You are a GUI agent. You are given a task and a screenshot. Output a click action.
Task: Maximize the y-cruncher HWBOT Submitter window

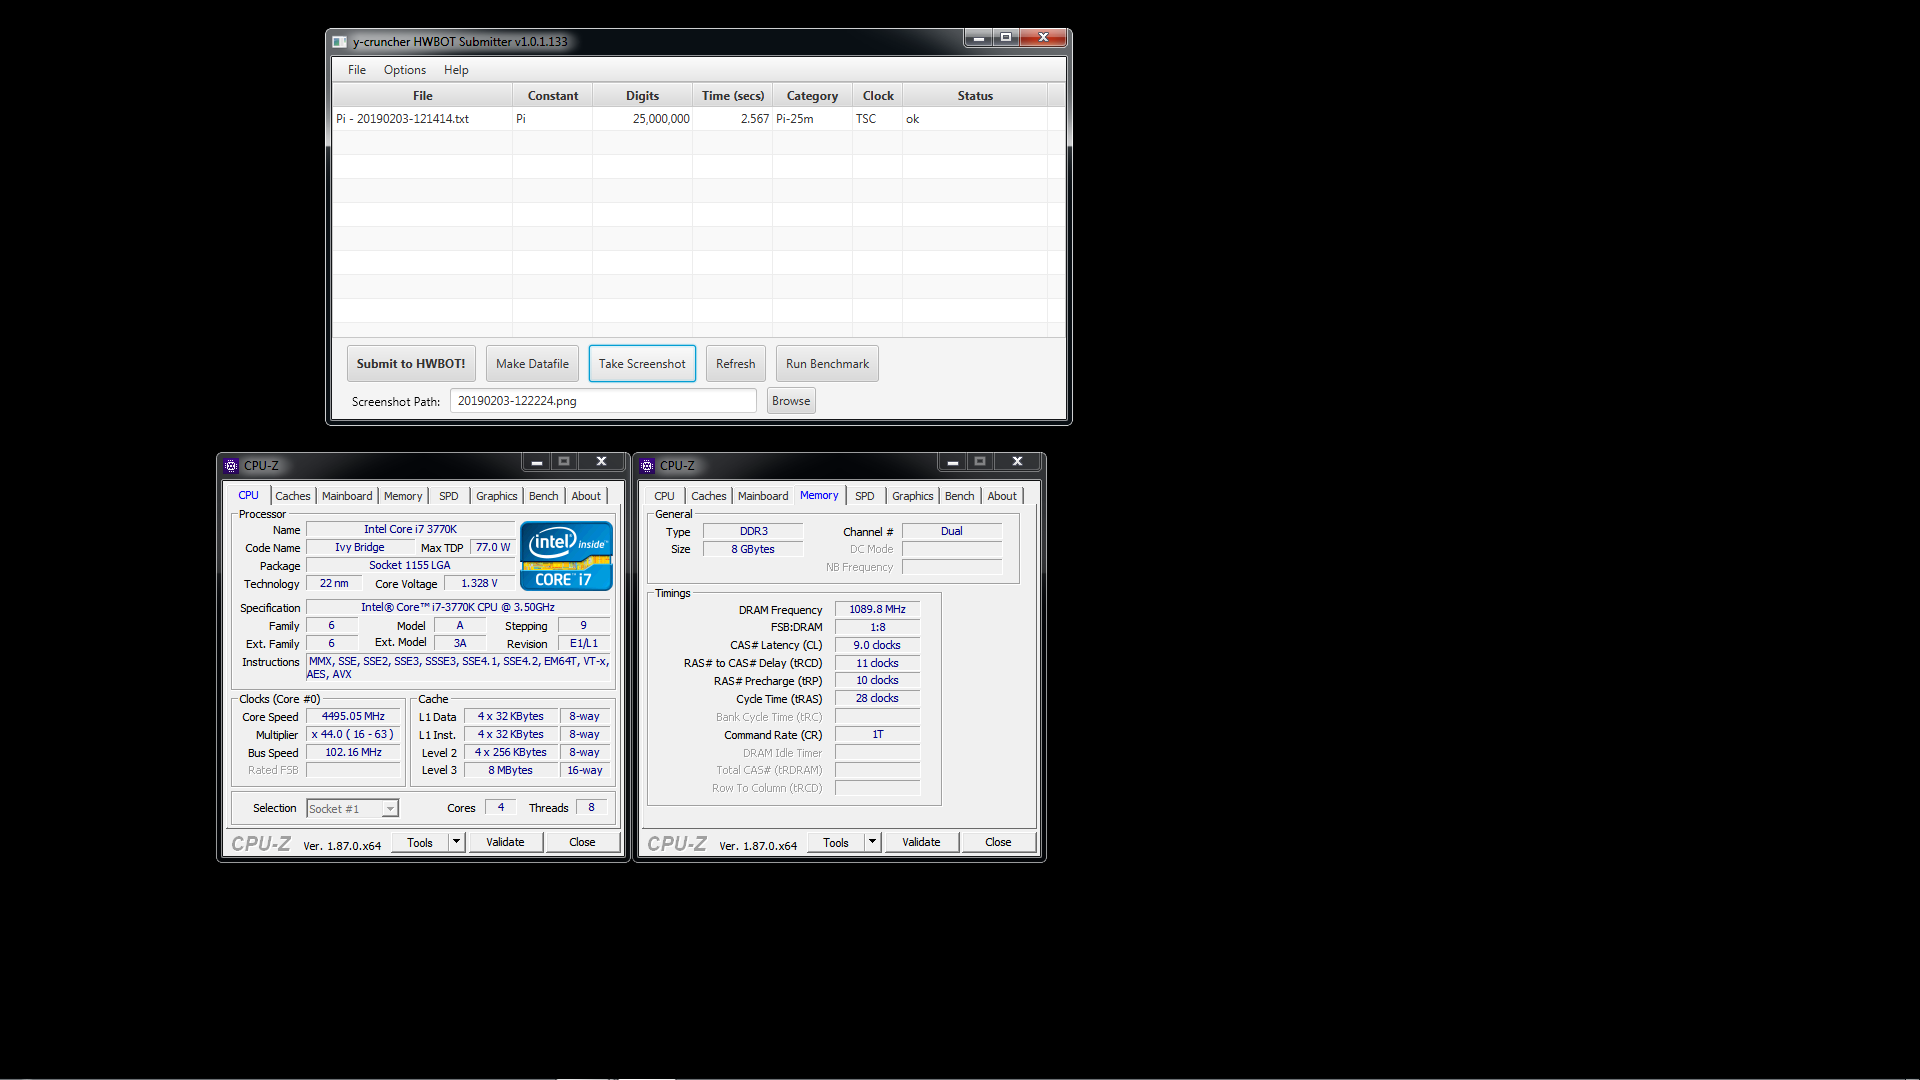pyautogui.click(x=1006, y=38)
